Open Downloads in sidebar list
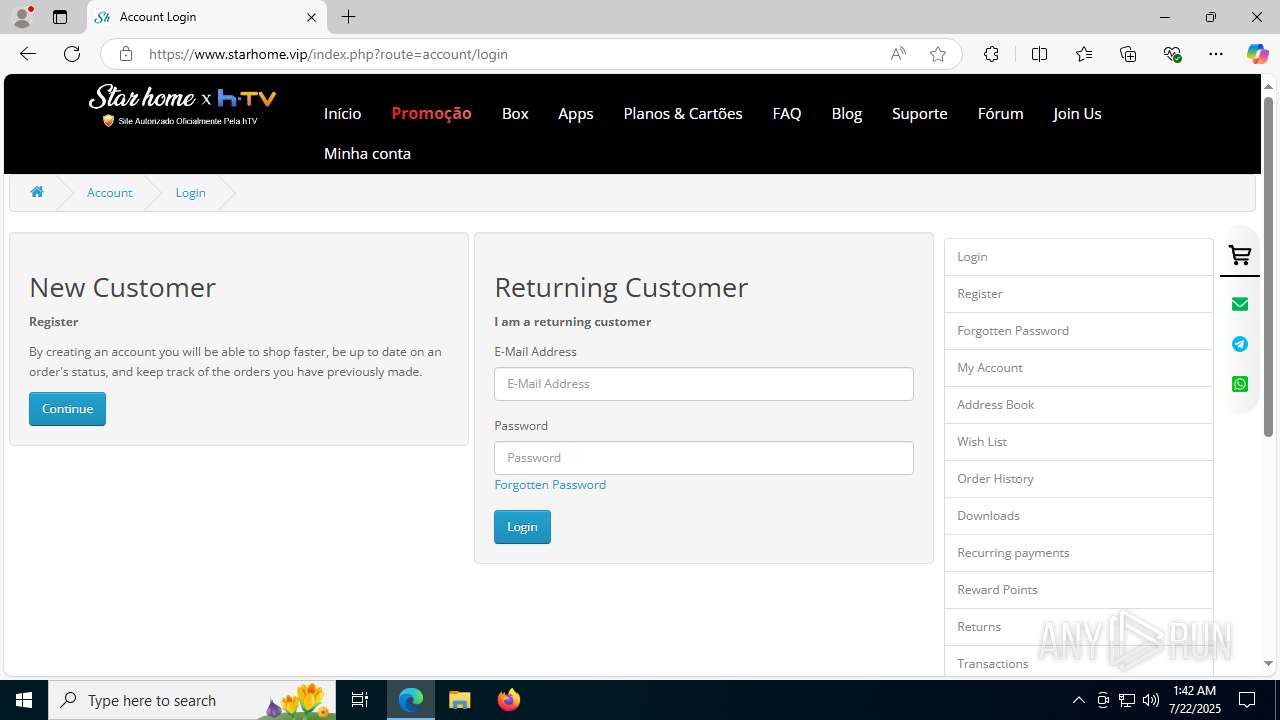 point(1079,516)
